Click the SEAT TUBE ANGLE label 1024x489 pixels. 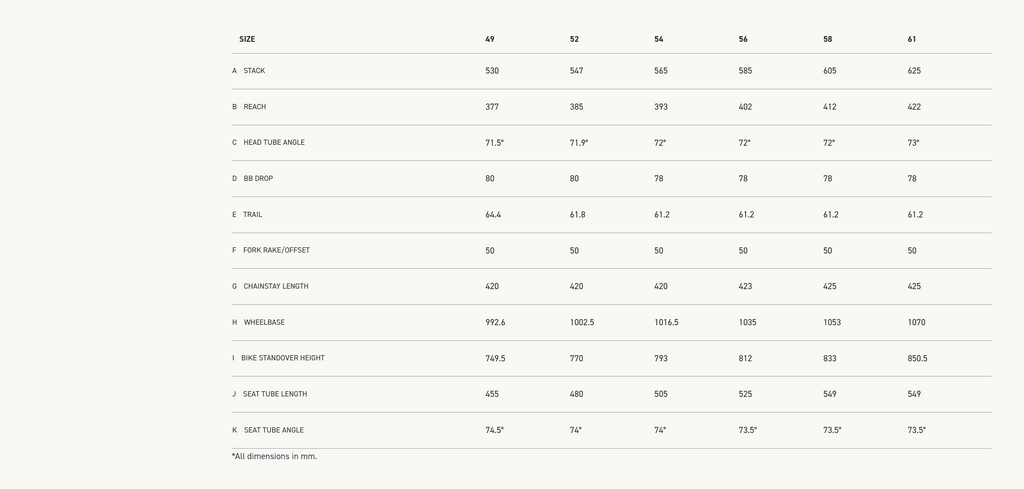(x=274, y=430)
